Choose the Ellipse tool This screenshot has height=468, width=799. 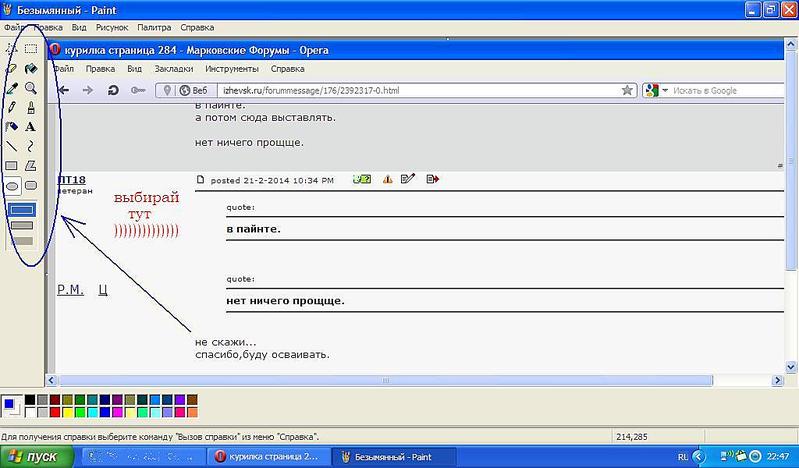coord(12,186)
